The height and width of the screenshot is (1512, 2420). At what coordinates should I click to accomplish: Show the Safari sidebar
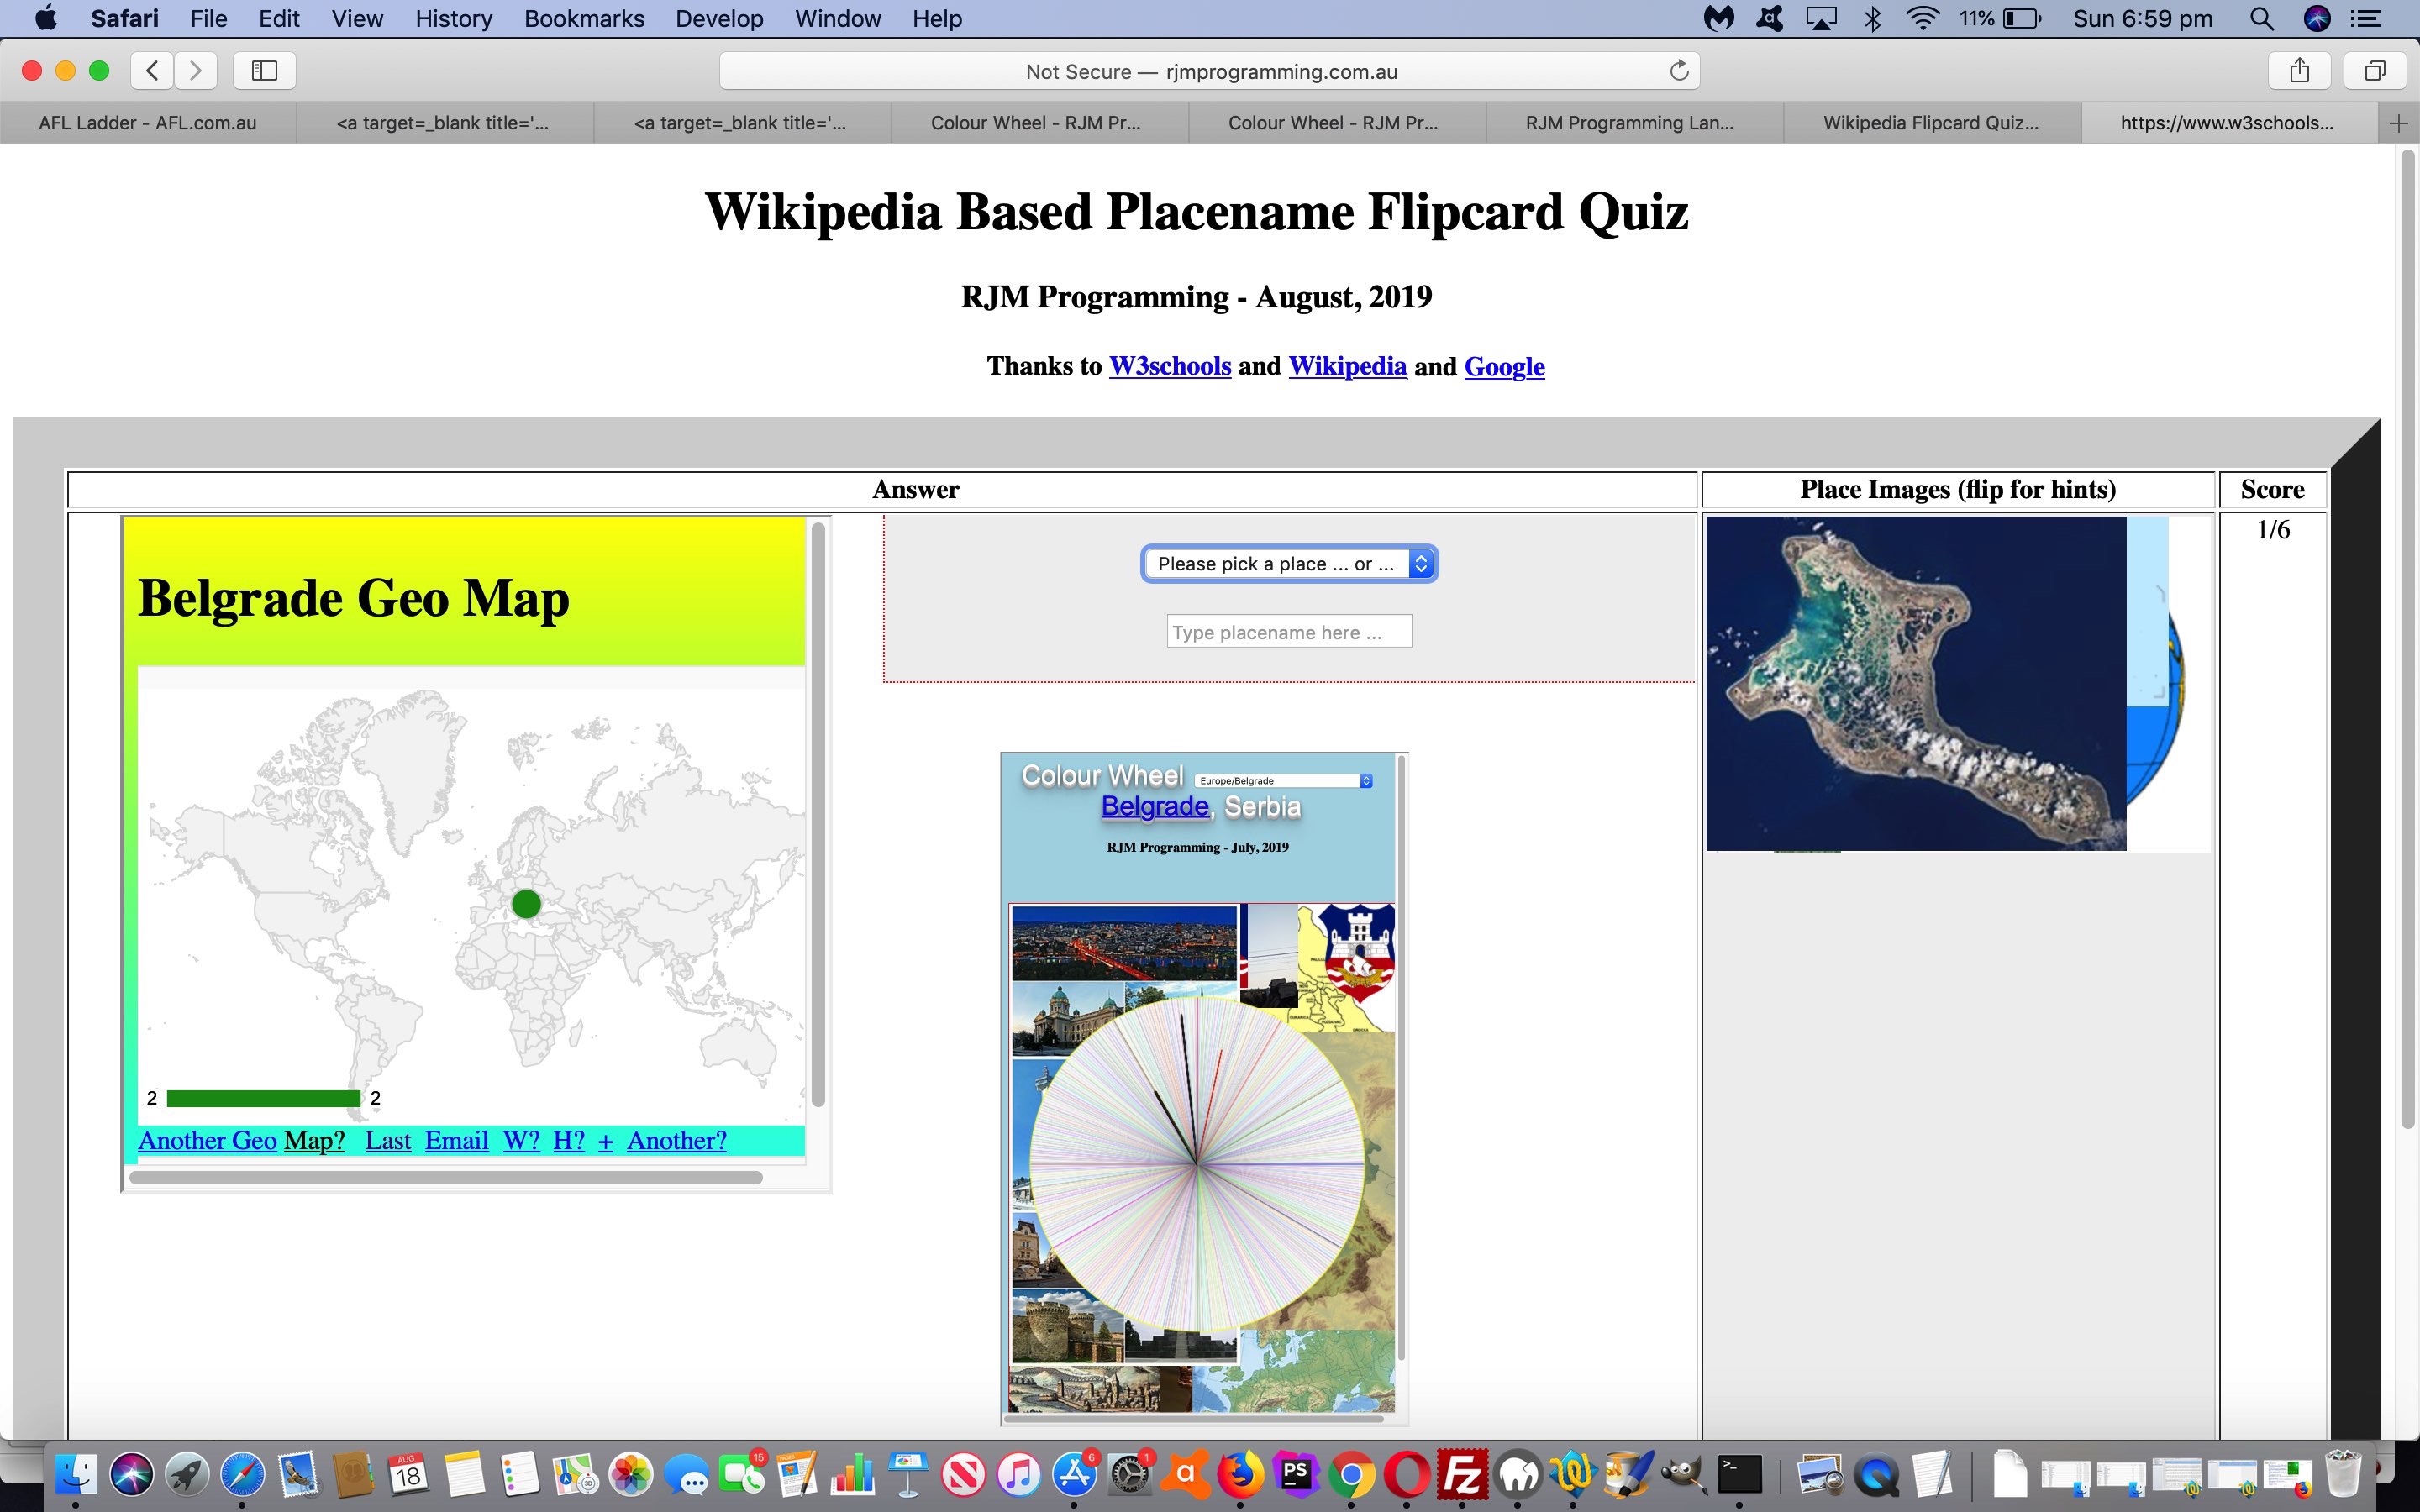coord(264,70)
